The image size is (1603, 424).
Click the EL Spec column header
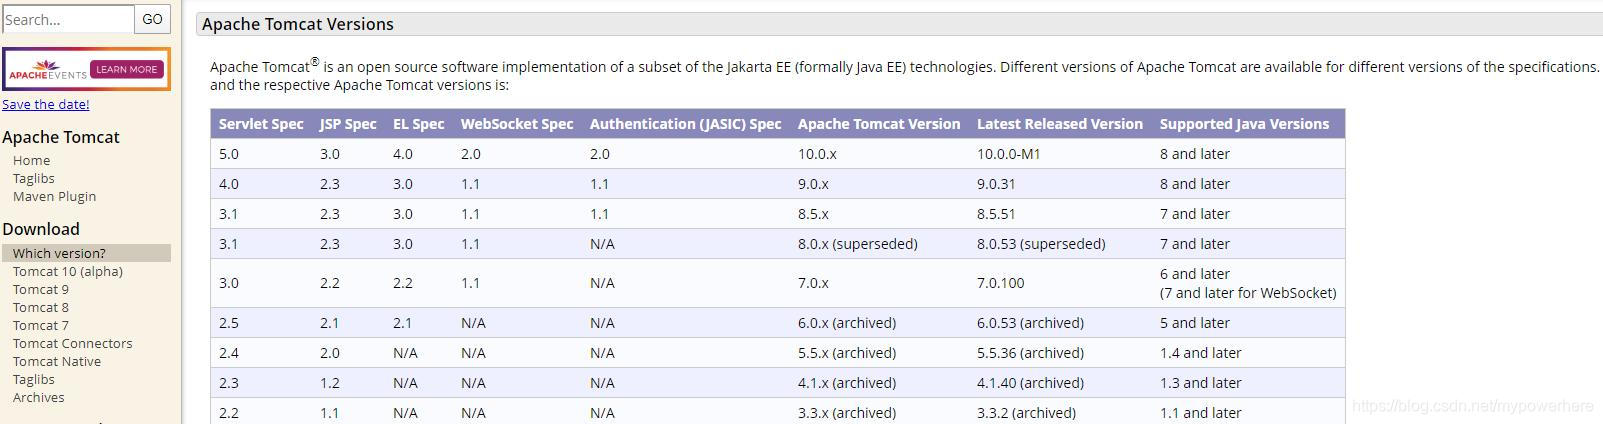tap(419, 124)
